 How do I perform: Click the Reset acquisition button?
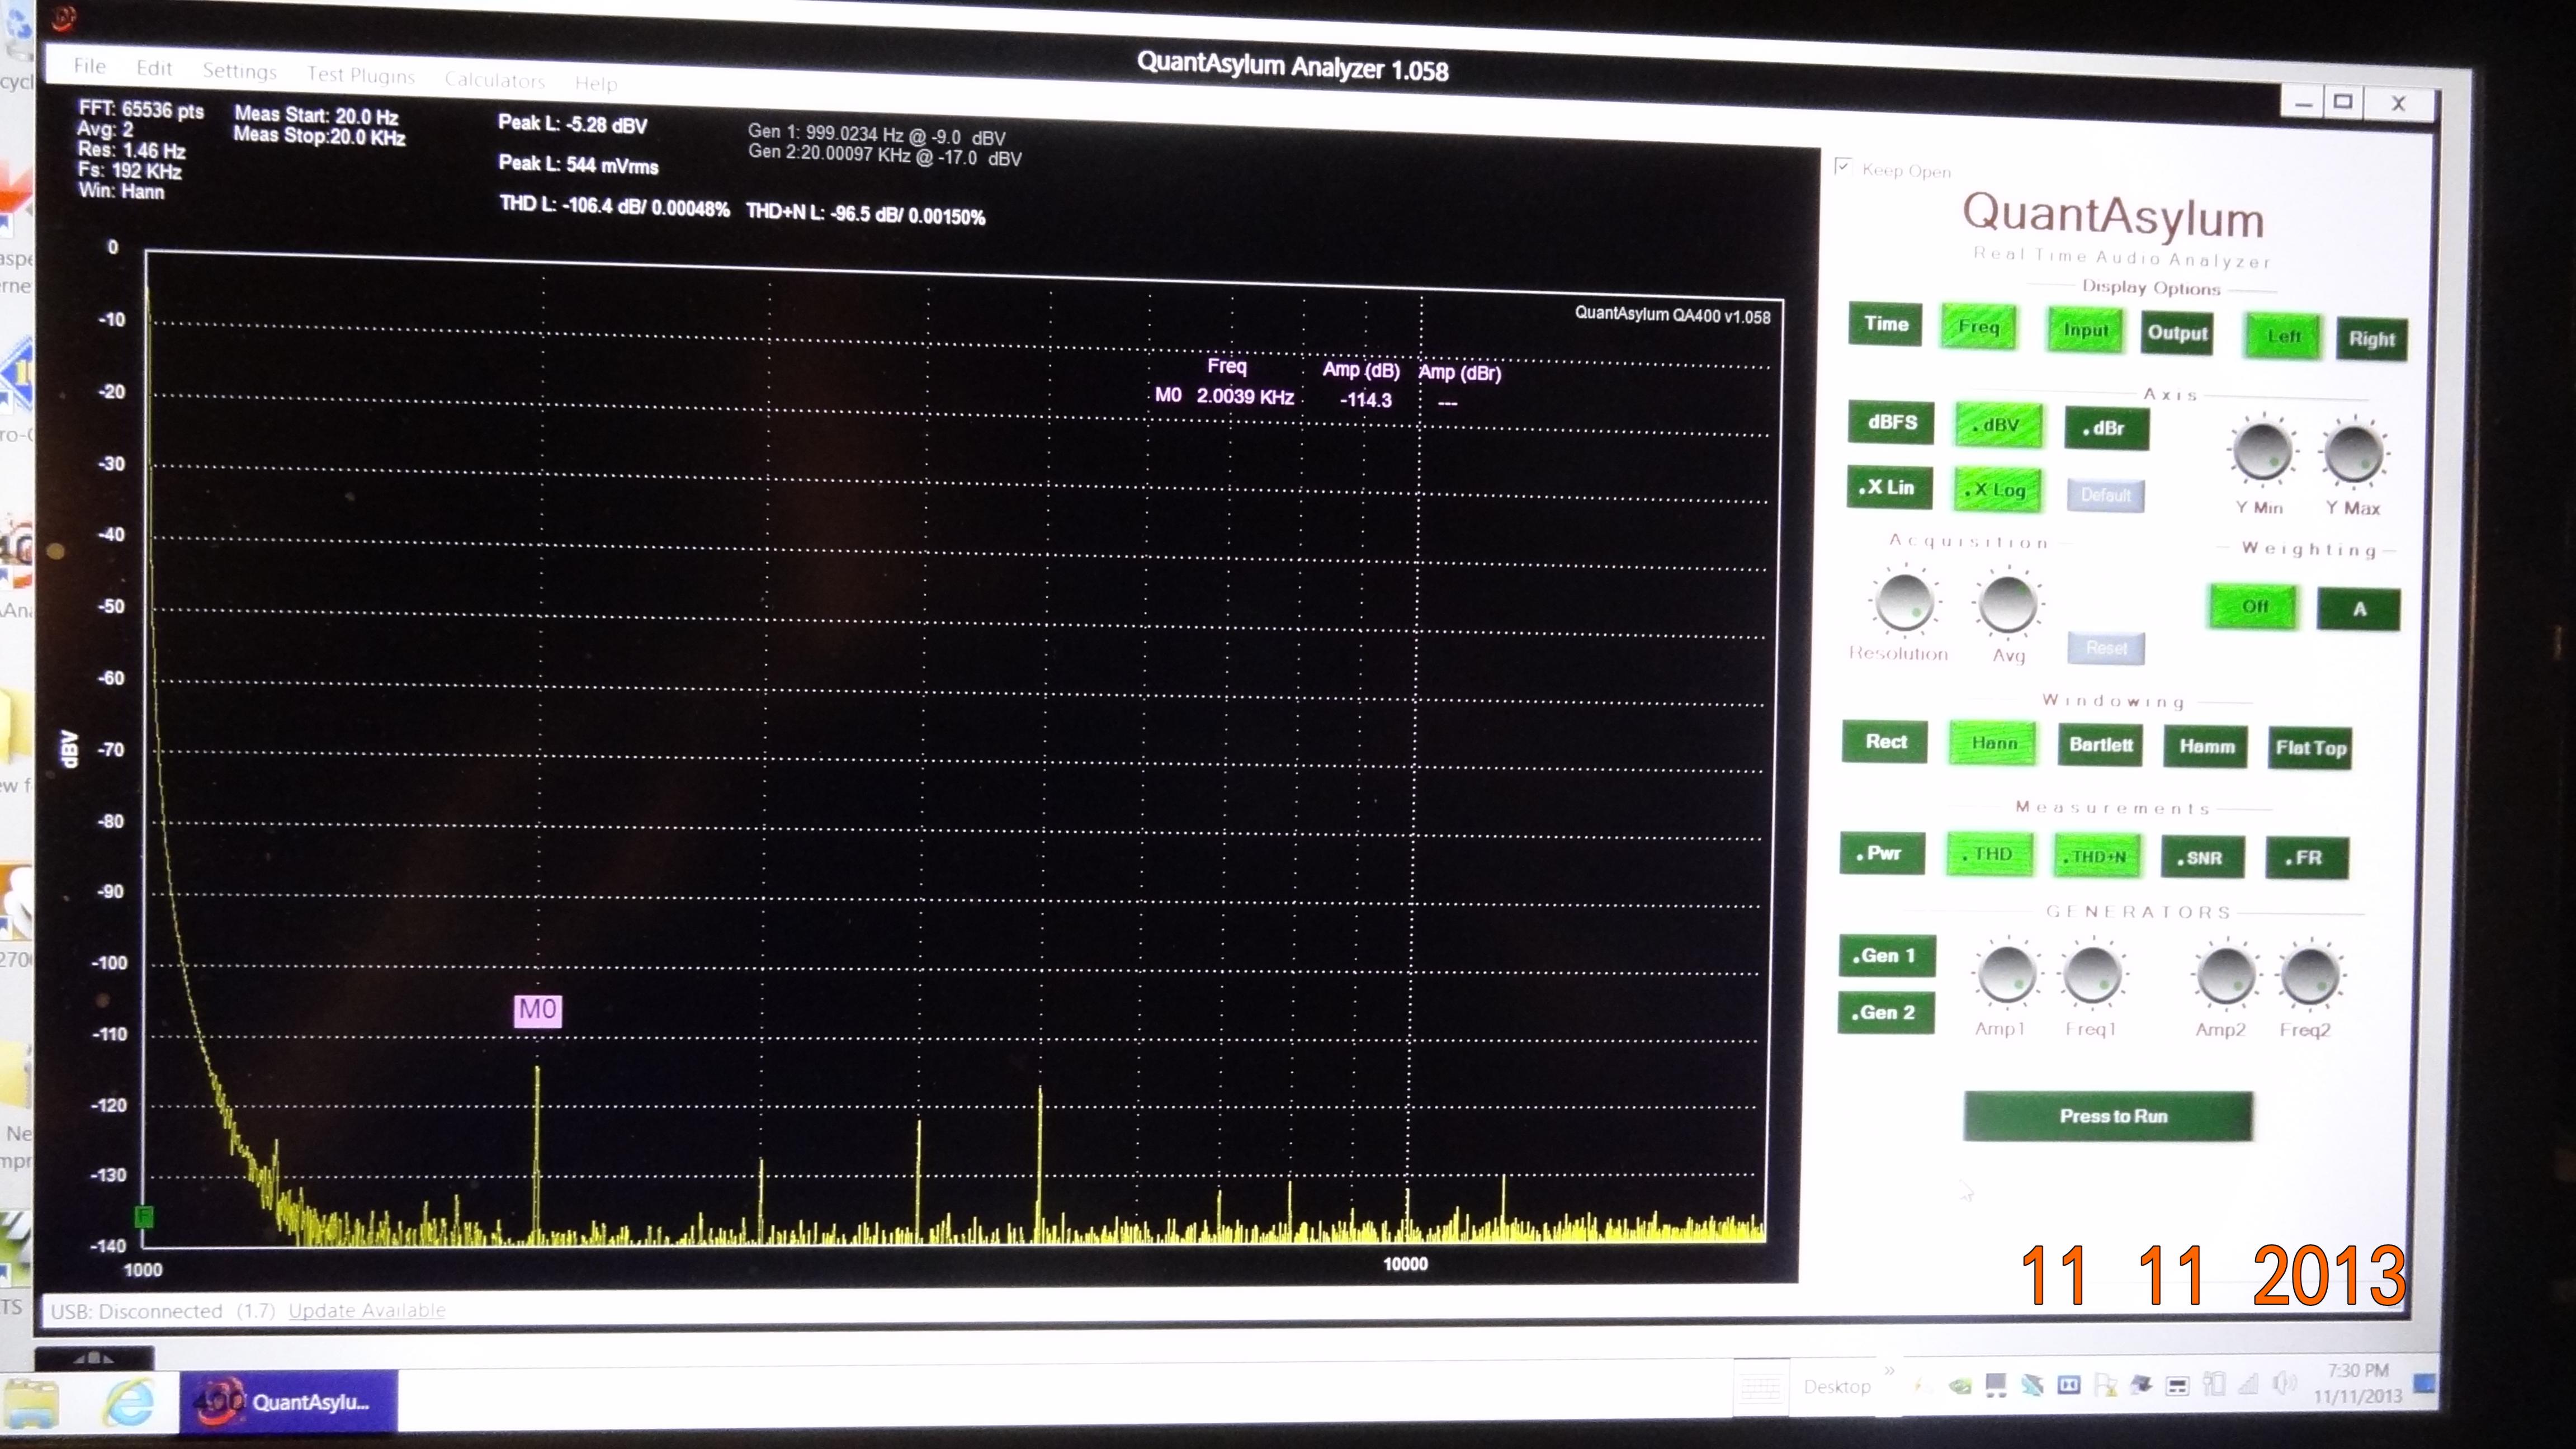pos(2106,648)
